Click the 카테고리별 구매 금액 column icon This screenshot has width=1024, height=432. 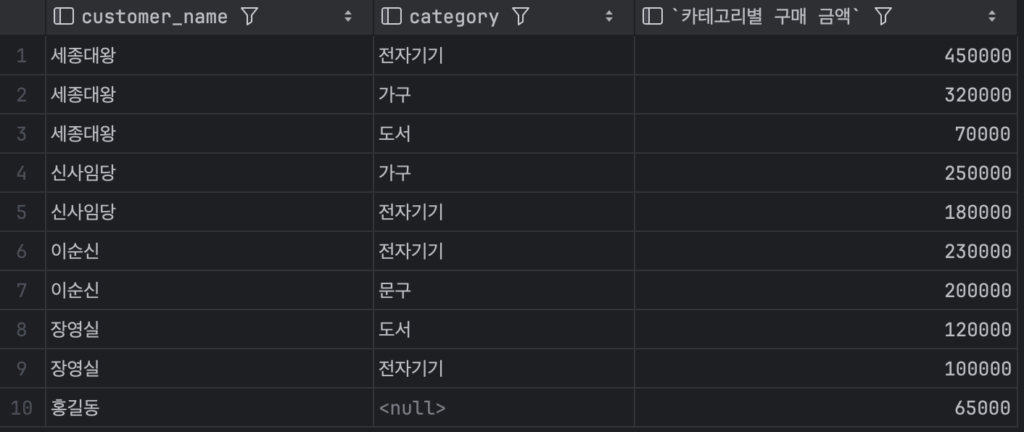coord(652,17)
